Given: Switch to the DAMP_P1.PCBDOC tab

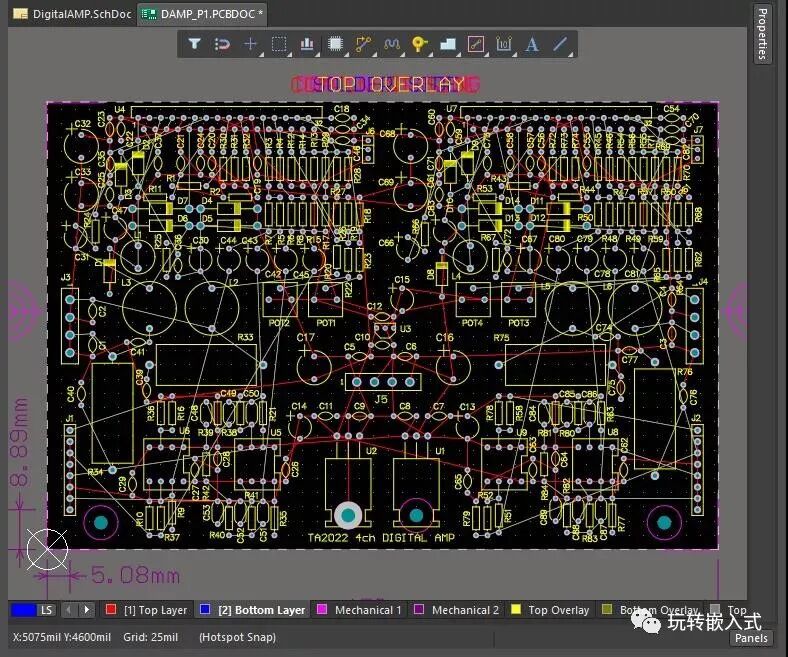Looking at the screenshot, I should (x=203, y=14).
